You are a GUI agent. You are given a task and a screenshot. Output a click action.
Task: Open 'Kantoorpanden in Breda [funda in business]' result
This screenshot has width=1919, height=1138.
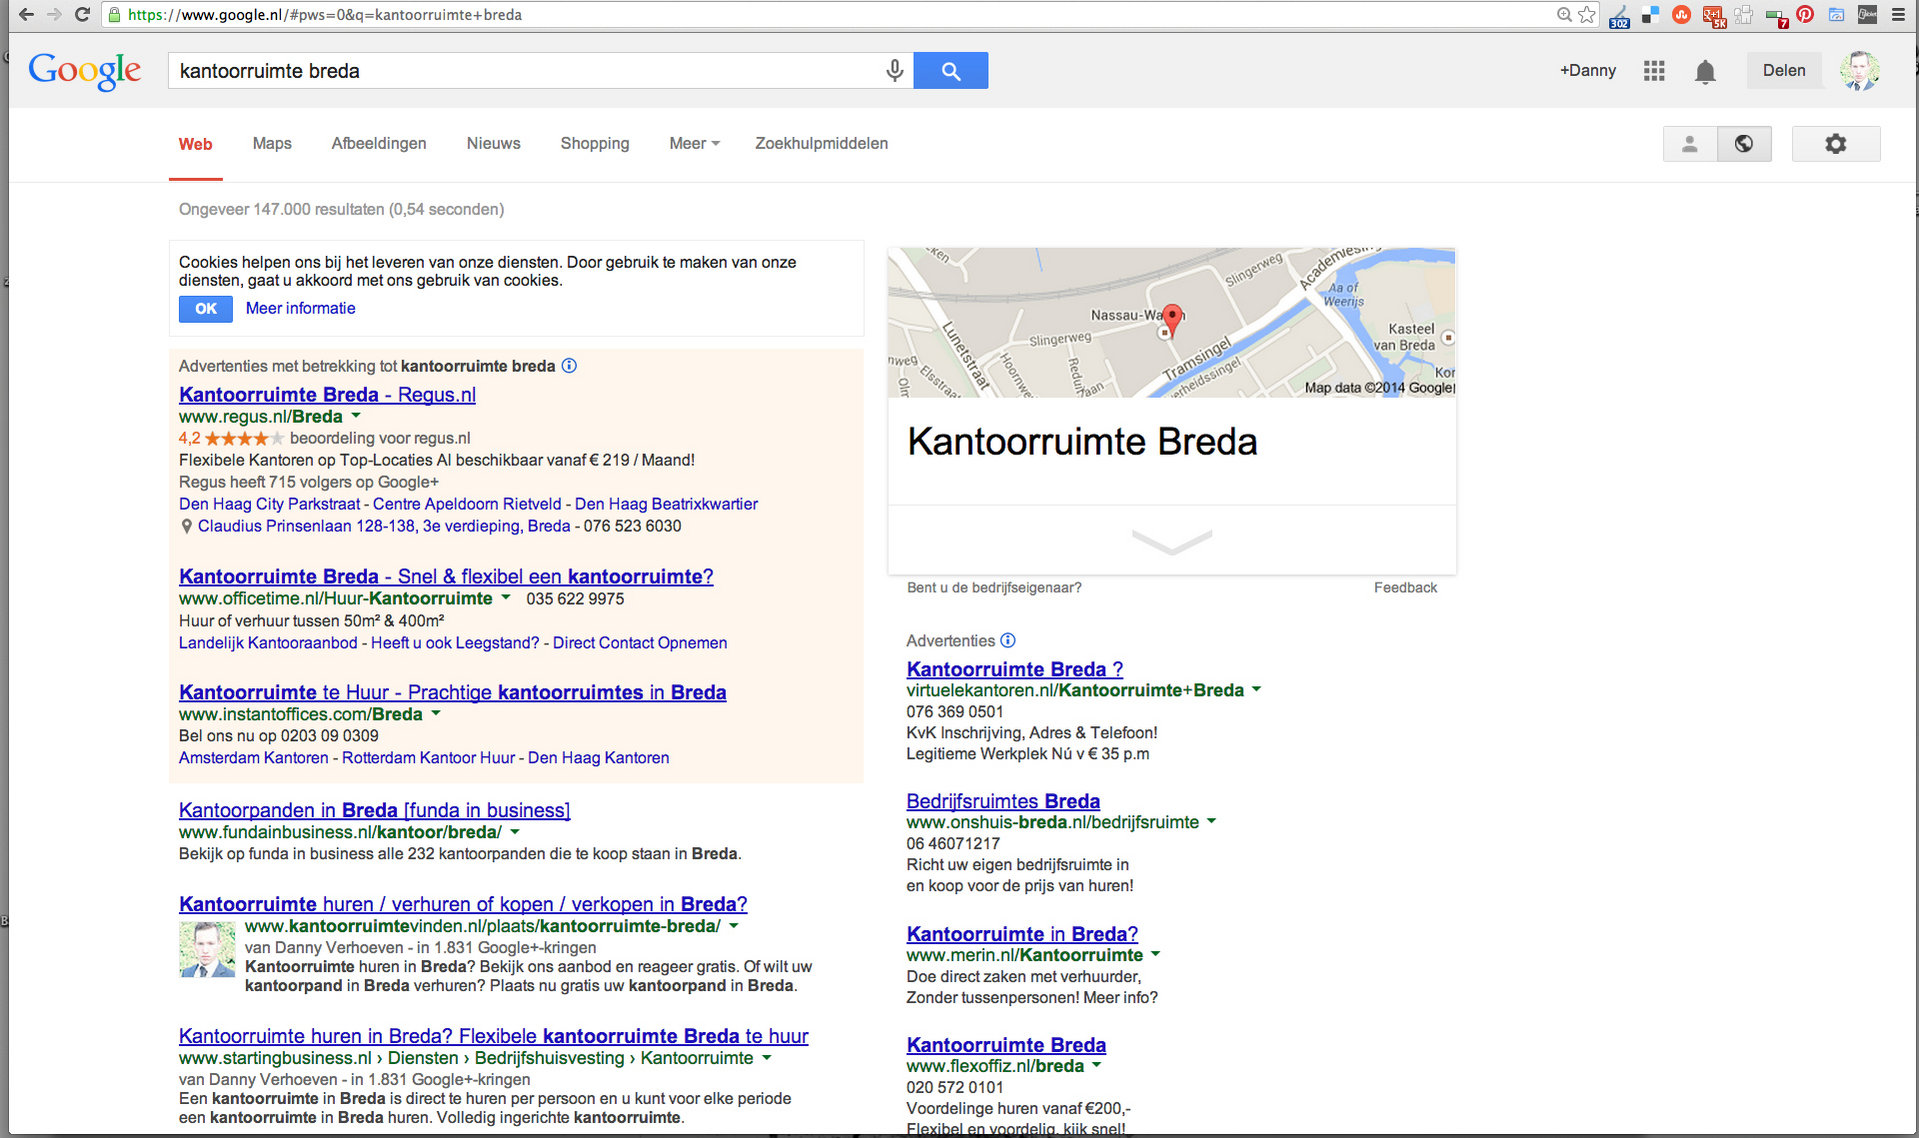[374, 810]
